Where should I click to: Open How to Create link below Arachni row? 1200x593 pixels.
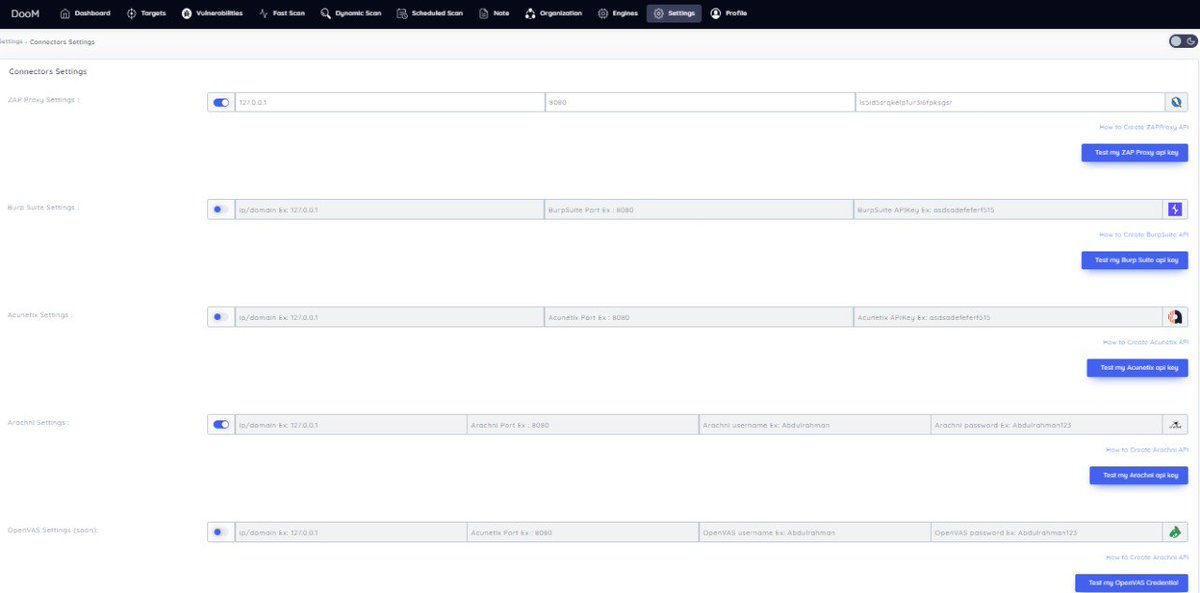[1147, 449]
